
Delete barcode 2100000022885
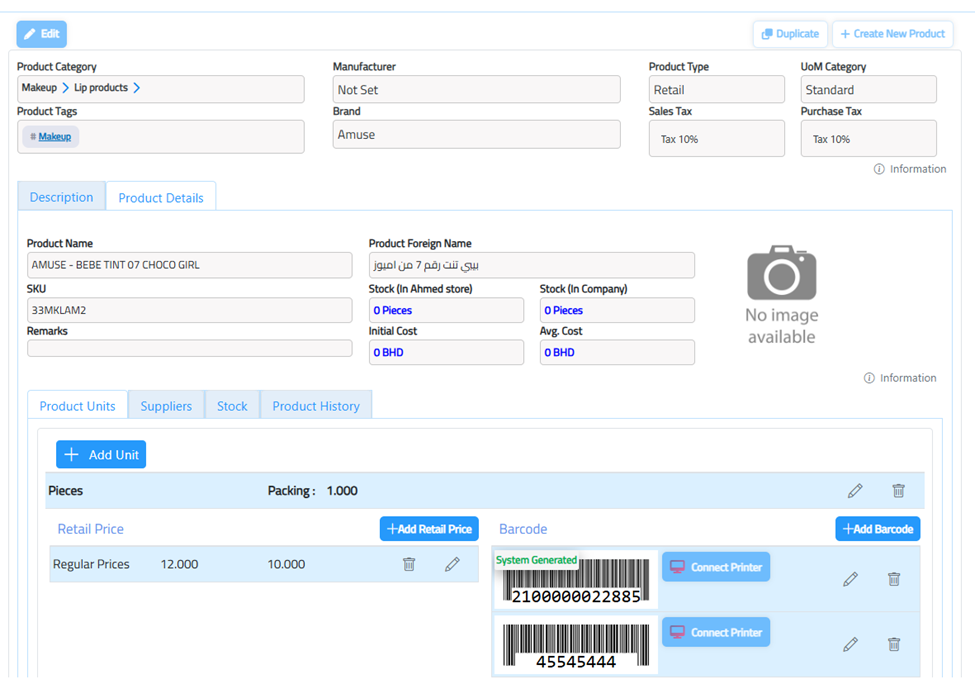click(x=894, y=579)
